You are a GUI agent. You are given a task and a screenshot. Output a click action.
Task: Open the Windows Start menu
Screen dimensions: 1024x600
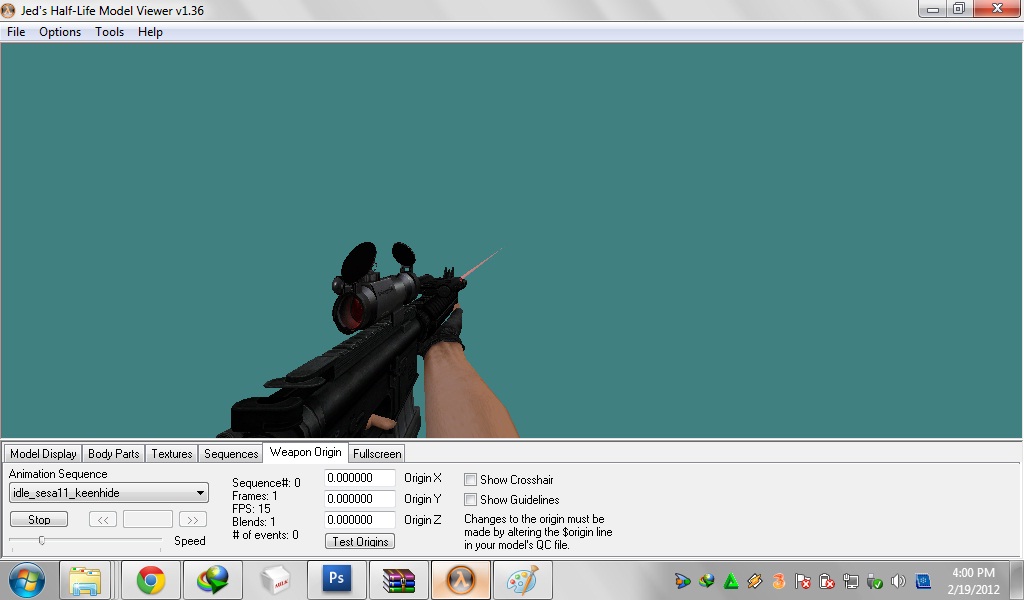[x=27, y=580]
